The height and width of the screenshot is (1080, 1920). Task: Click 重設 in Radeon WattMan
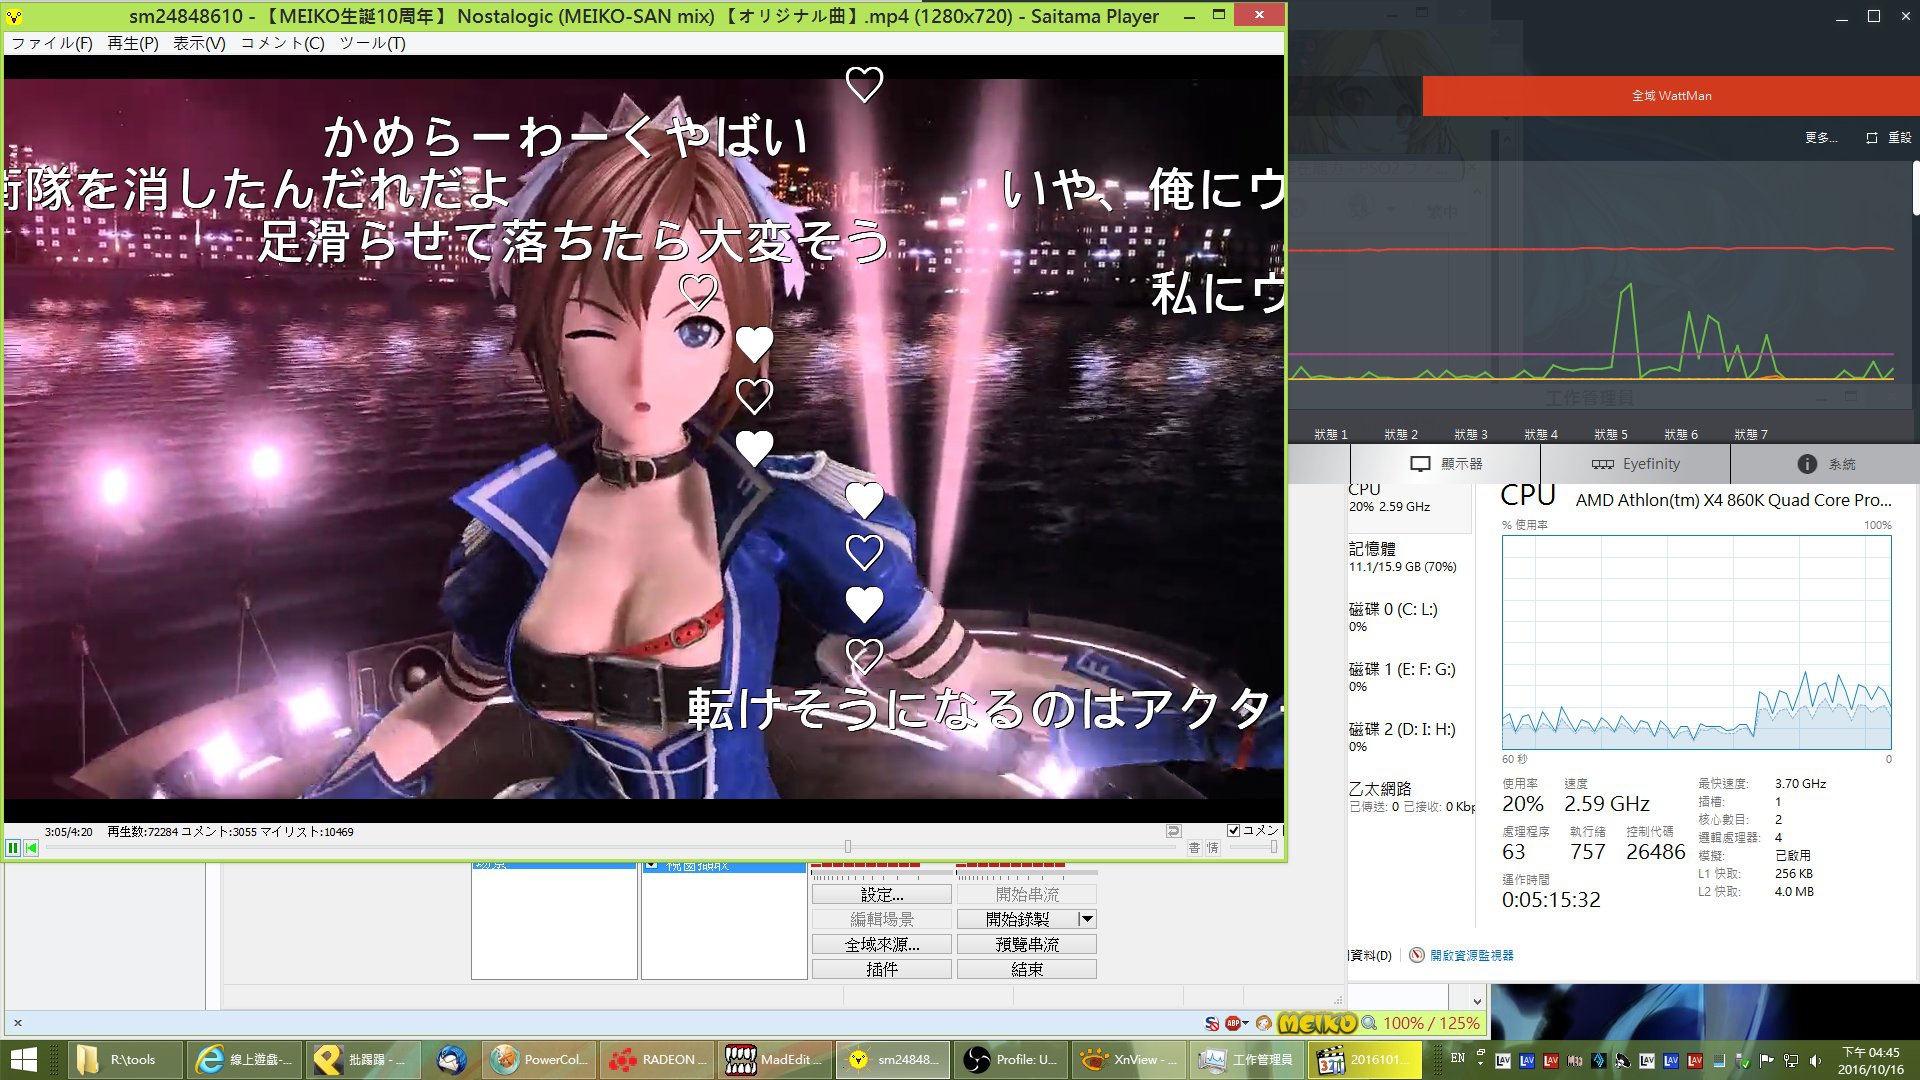[x=1889, y=138]
